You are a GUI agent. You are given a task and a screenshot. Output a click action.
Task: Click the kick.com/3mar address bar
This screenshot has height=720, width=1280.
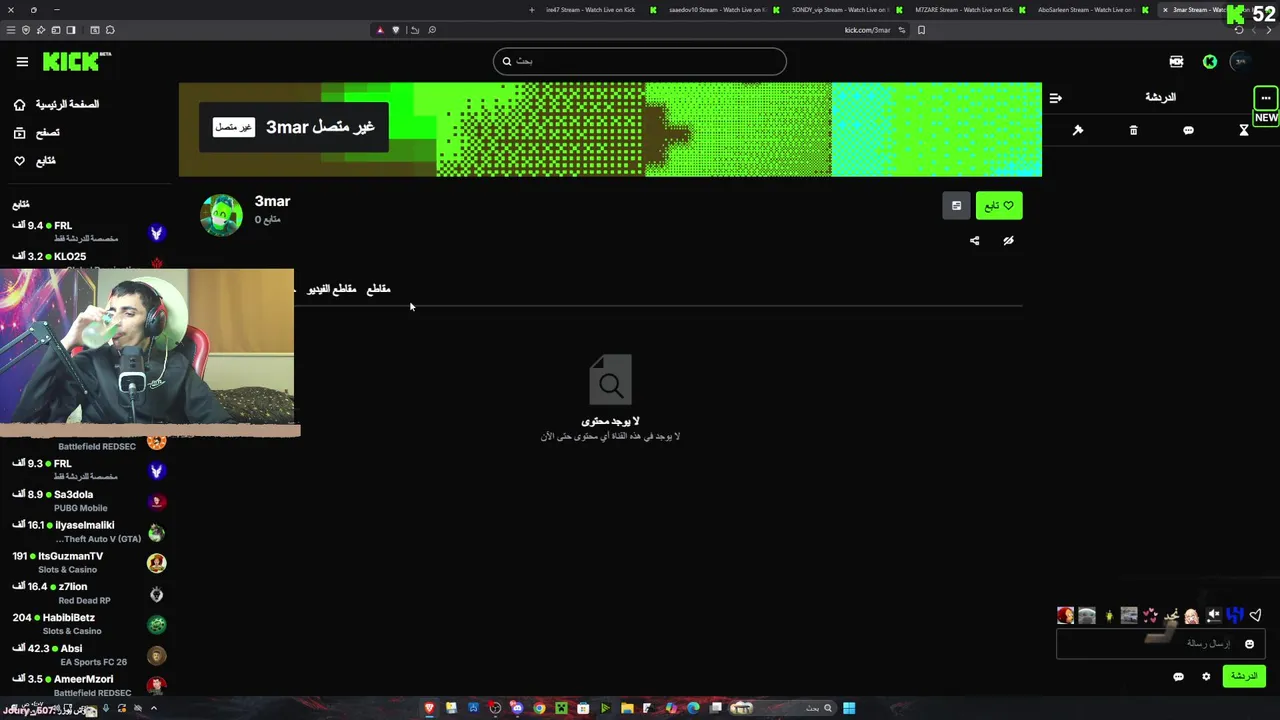tap(867, 30)
